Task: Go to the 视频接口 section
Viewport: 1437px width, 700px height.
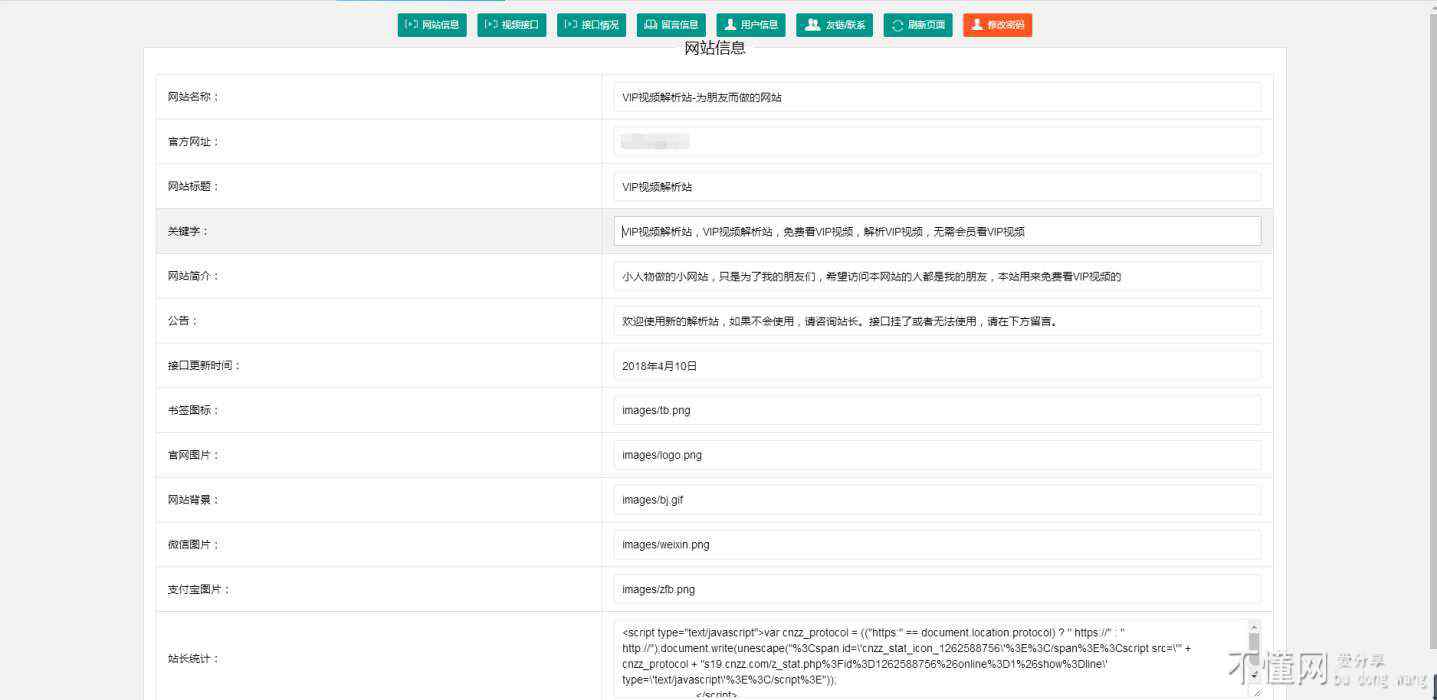Action: tap(512, 25)
